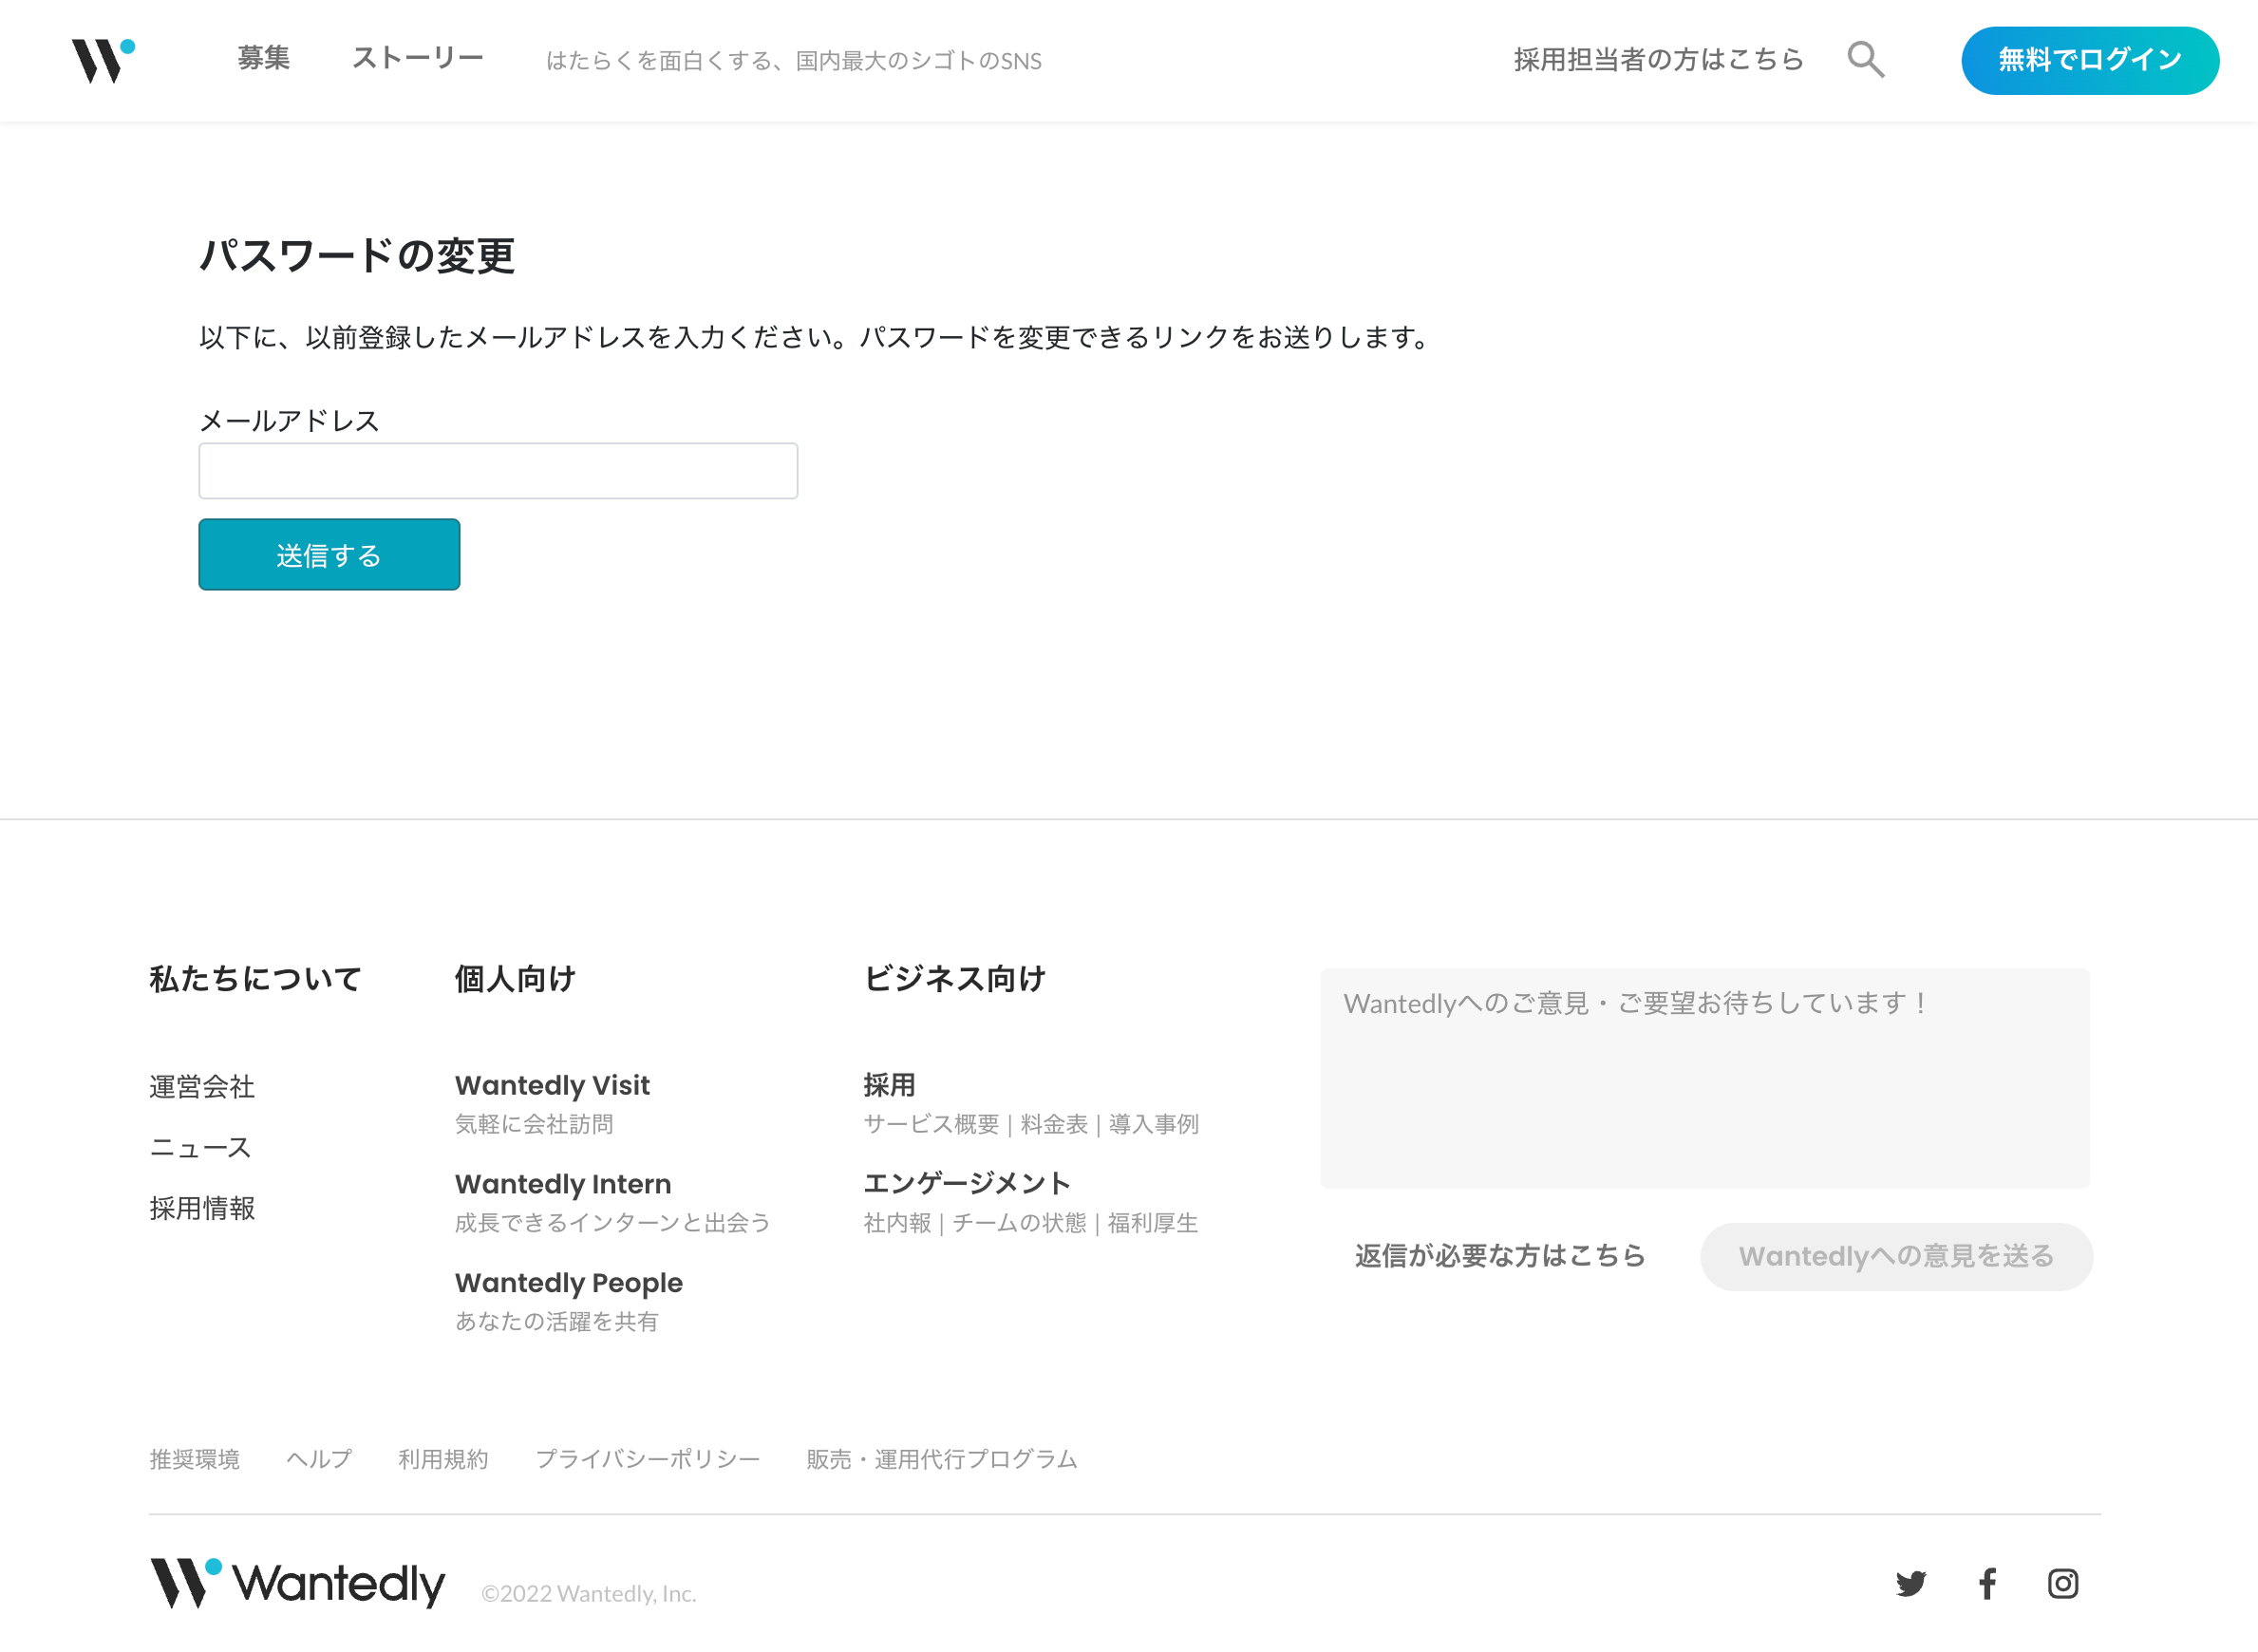Viewport: 2258px width, 1652px height.
Task: Open the ストーリー menu item
Action: (x=418, y=58)
